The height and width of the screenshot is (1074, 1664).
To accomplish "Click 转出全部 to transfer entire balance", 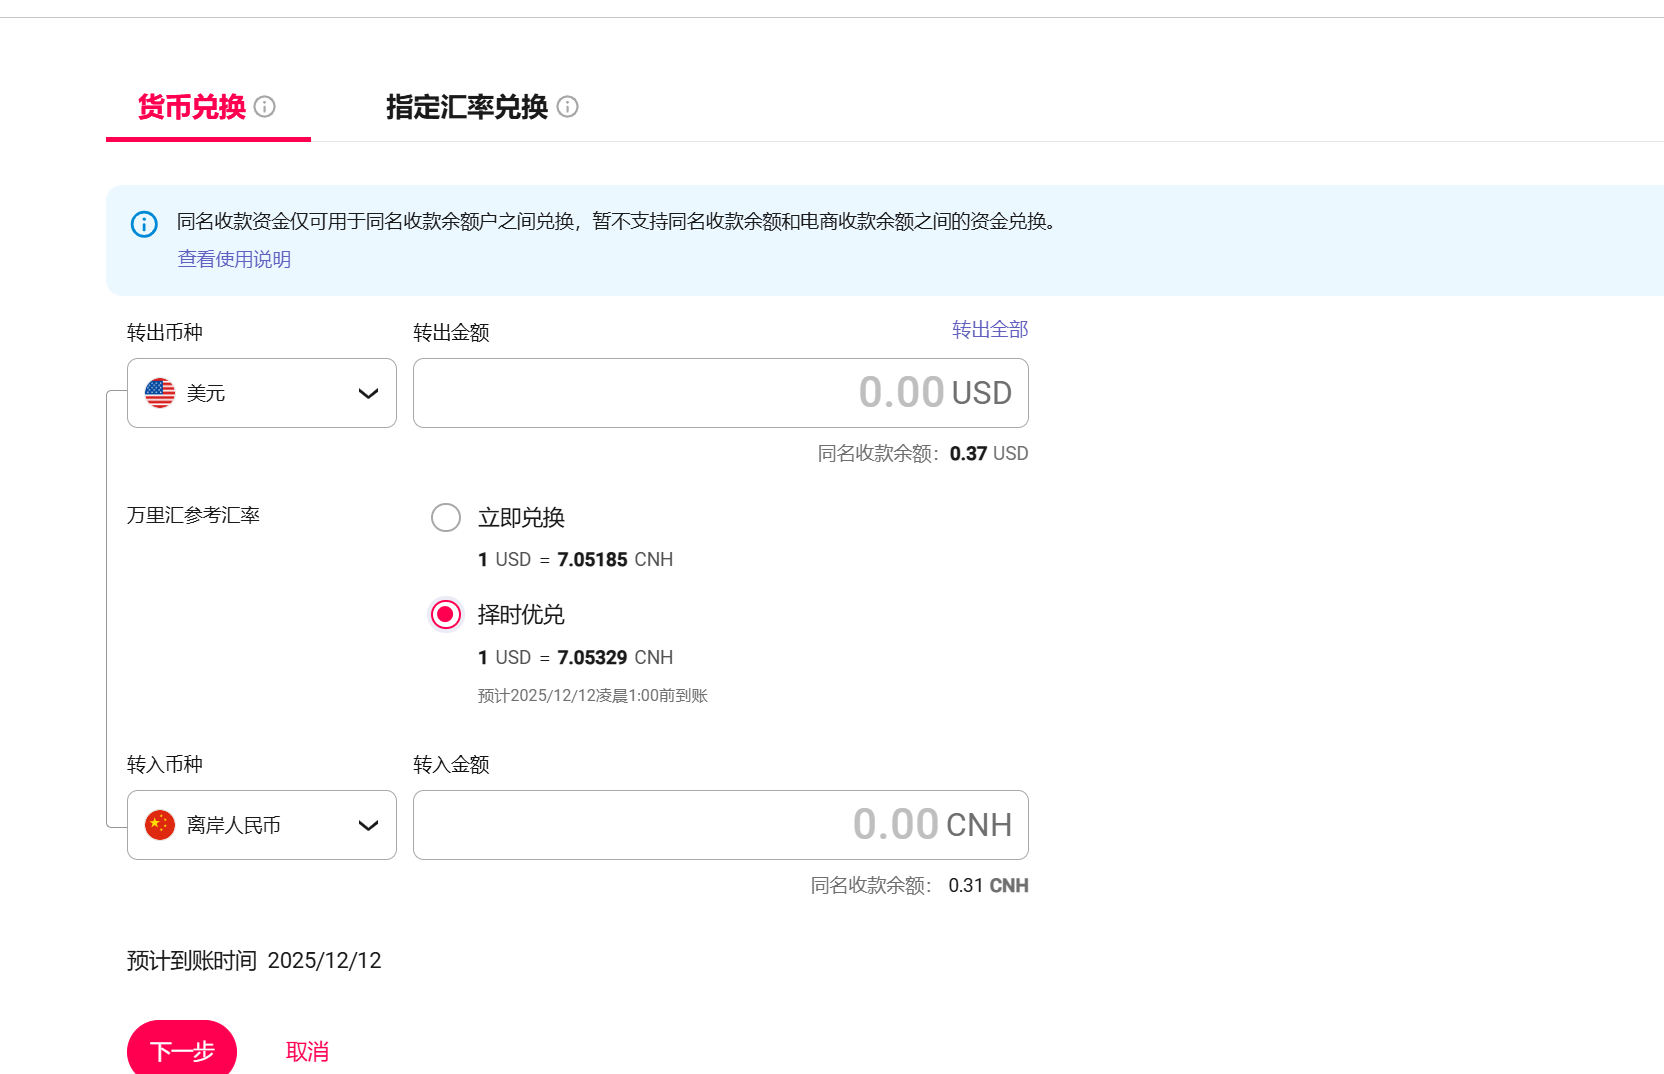I will (x=990, y=330).
